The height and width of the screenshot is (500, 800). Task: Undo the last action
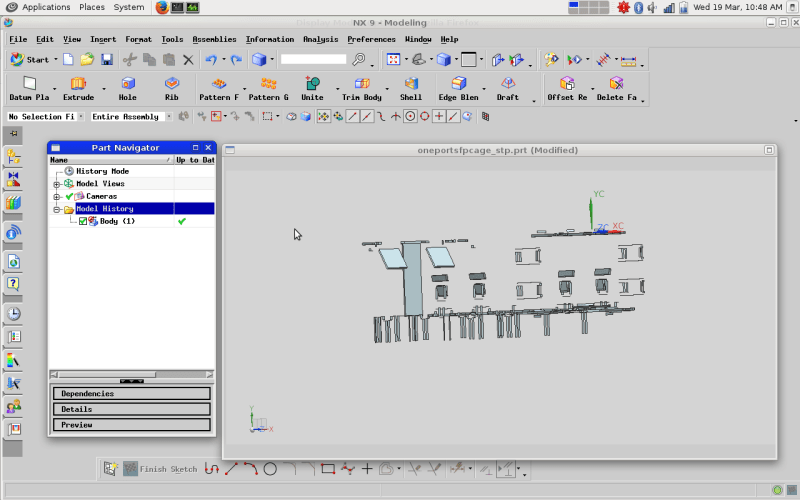[211, 60]
